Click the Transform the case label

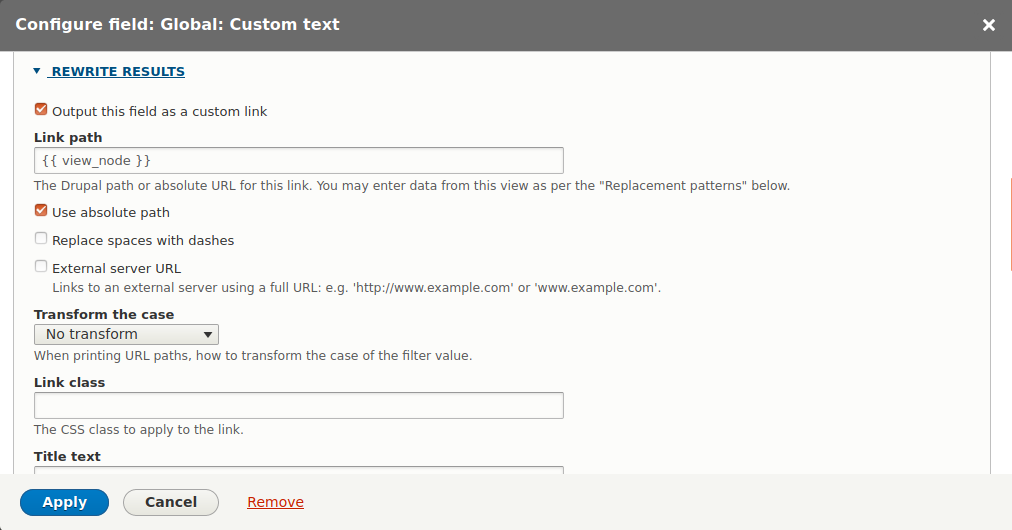[104, 314]
